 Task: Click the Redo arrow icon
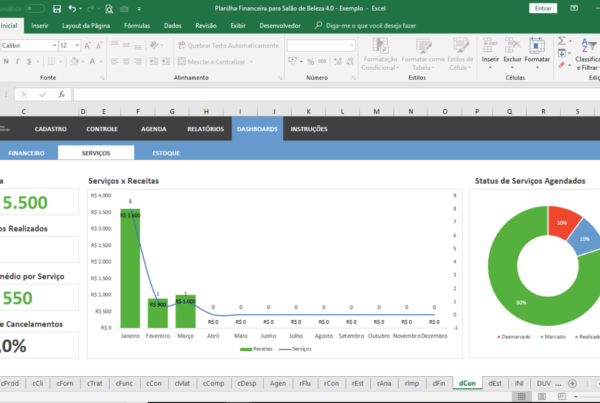[90, 8]
